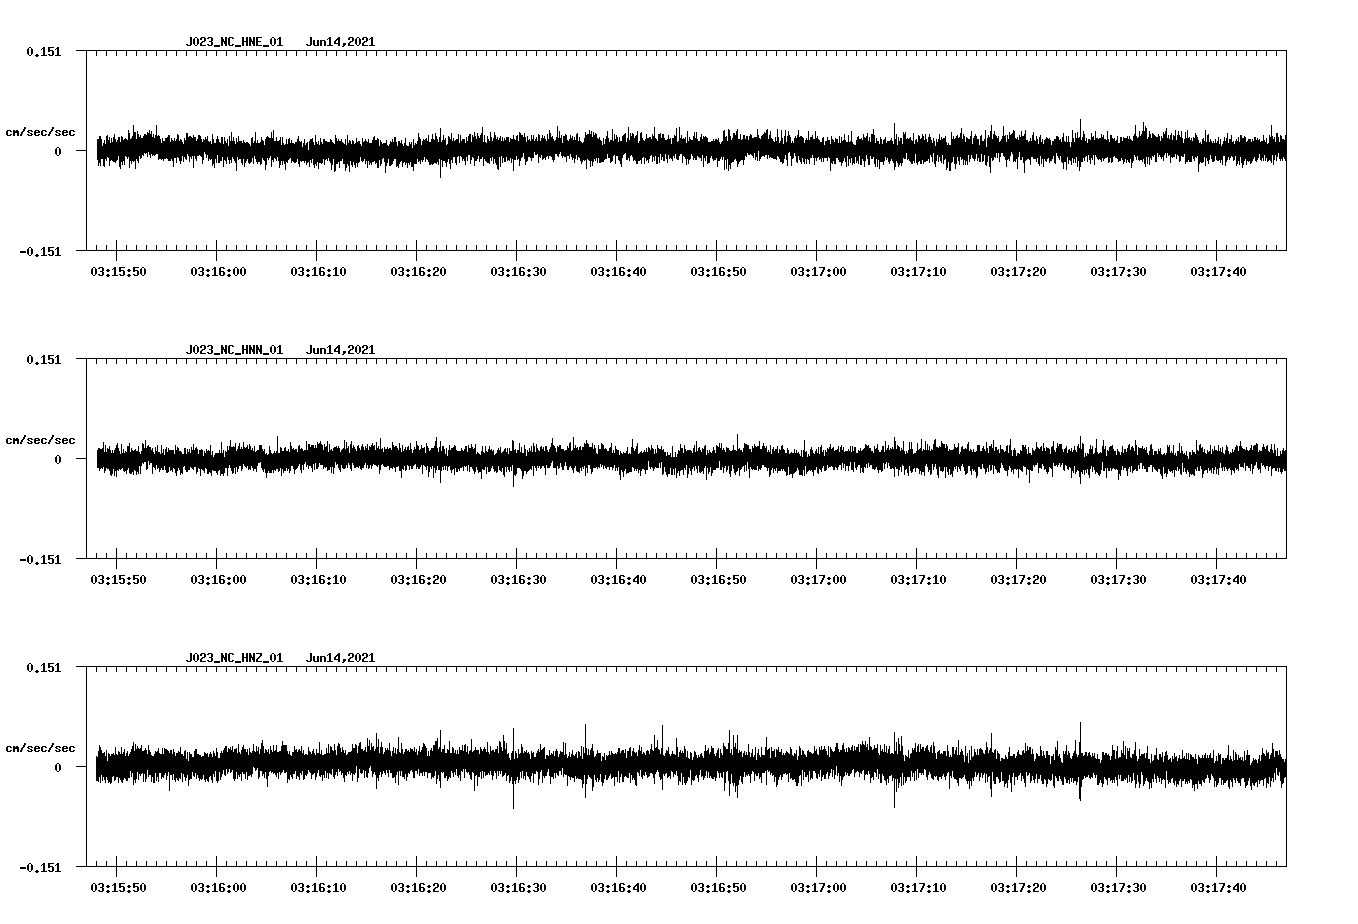Select 03:17:40 time label under HNZ plot

(x=1218, y=888)
